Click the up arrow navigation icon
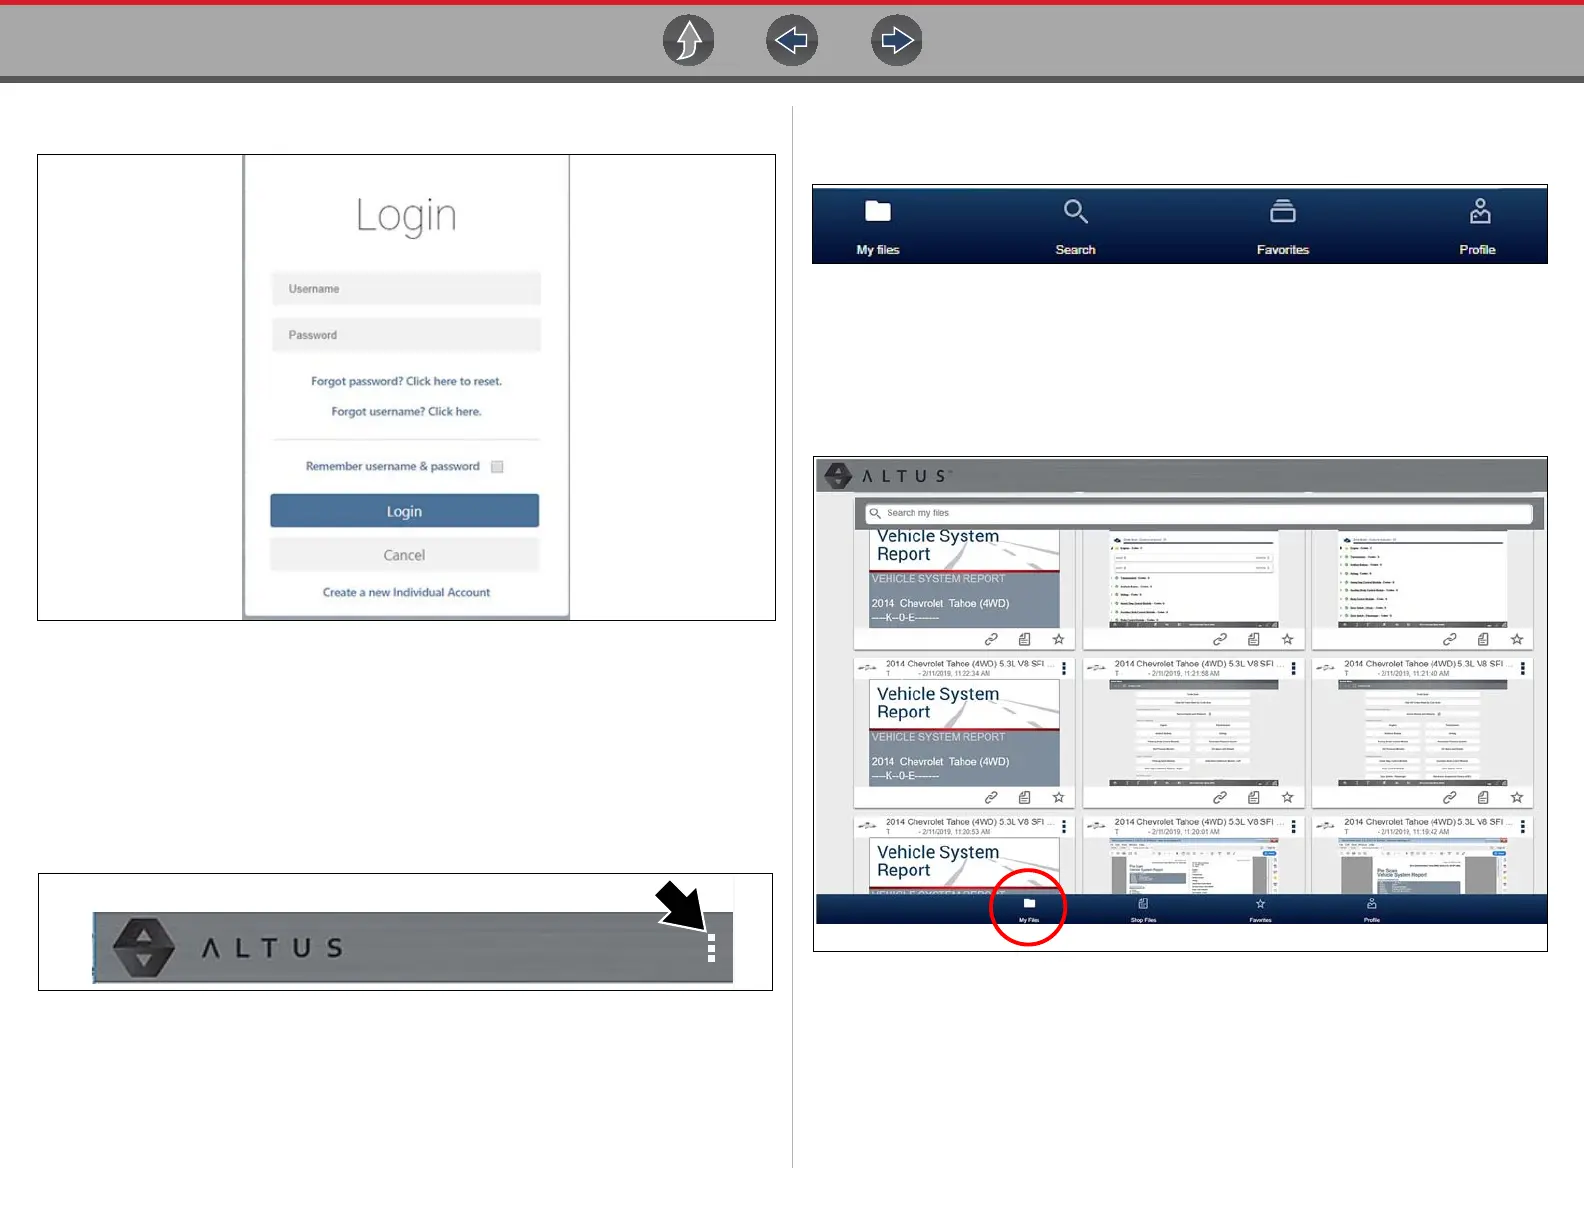 point(689,41)
